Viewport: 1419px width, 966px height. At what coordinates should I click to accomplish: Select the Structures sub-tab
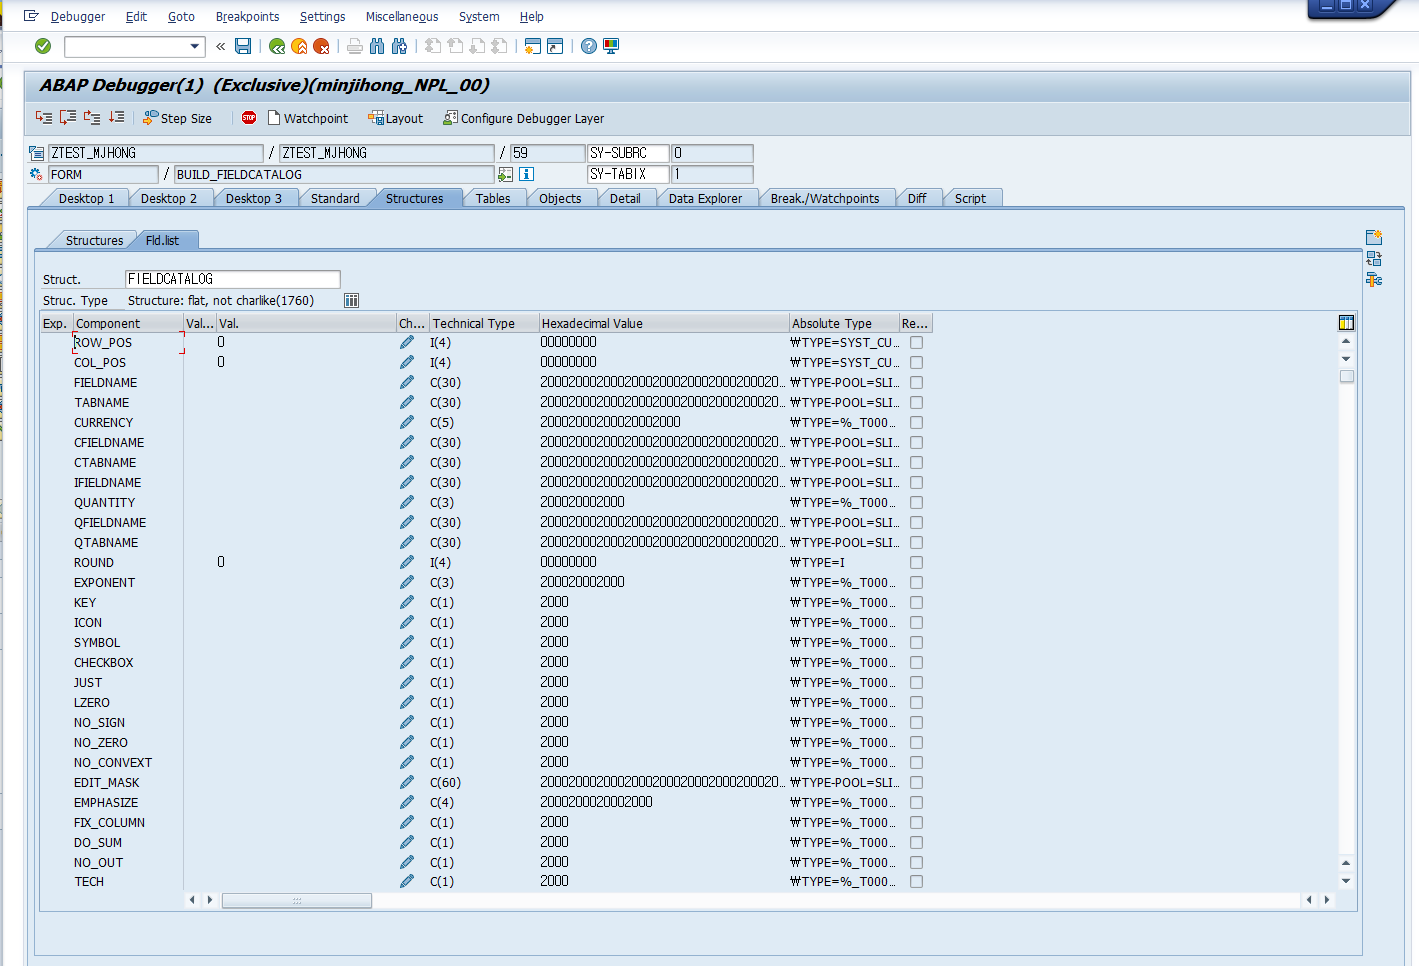pyautogui.click(x=94, y=240)
